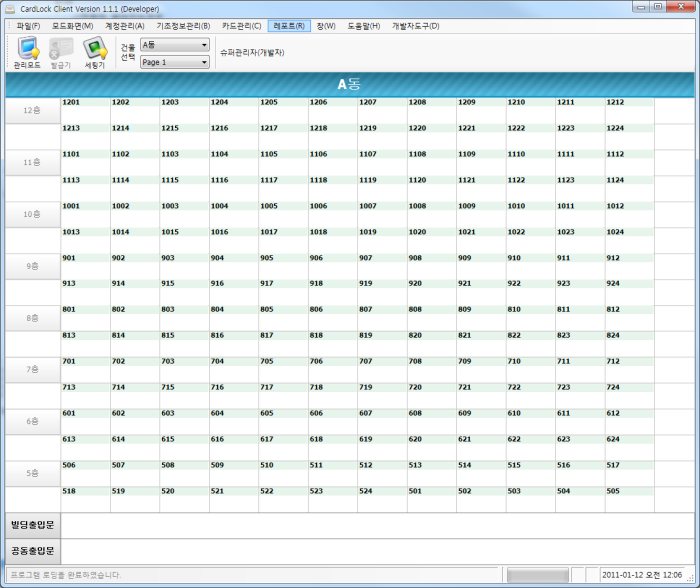The height and width of the screenshot is (588, 700).
Task: Open the 도움말(H) menu
Action: [363, 26]
